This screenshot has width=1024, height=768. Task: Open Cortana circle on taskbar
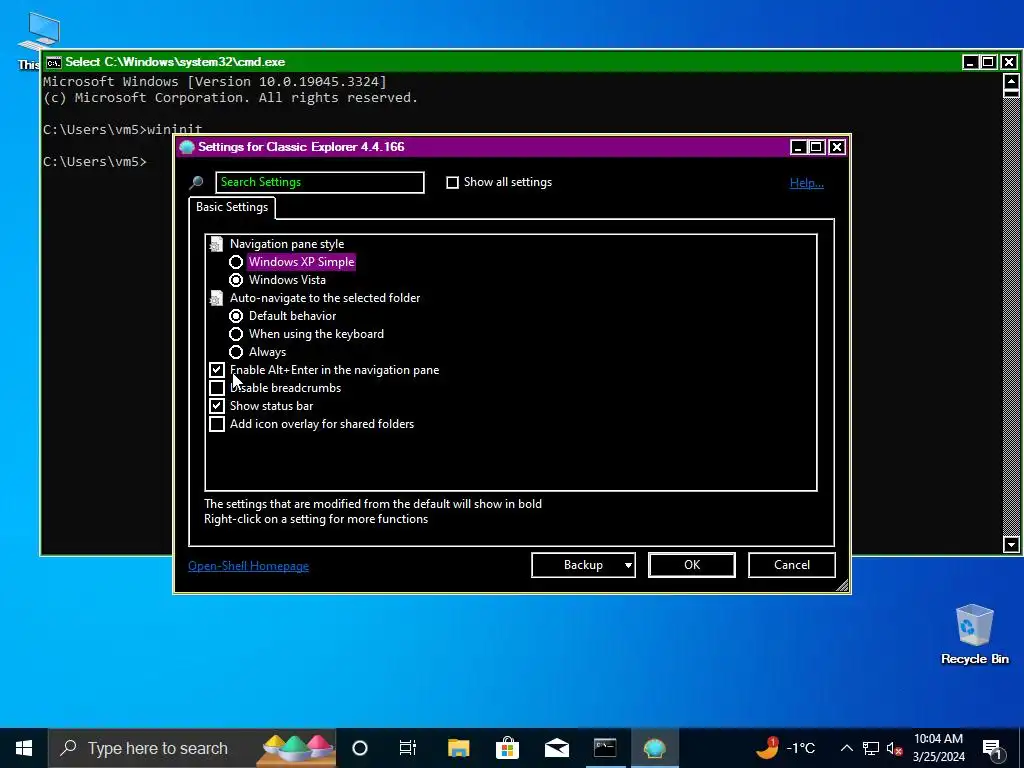tap(360, 748)
